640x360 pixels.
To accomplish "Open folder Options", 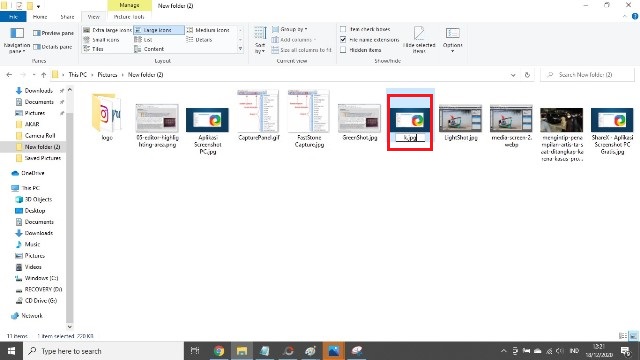I will (453, 40).
